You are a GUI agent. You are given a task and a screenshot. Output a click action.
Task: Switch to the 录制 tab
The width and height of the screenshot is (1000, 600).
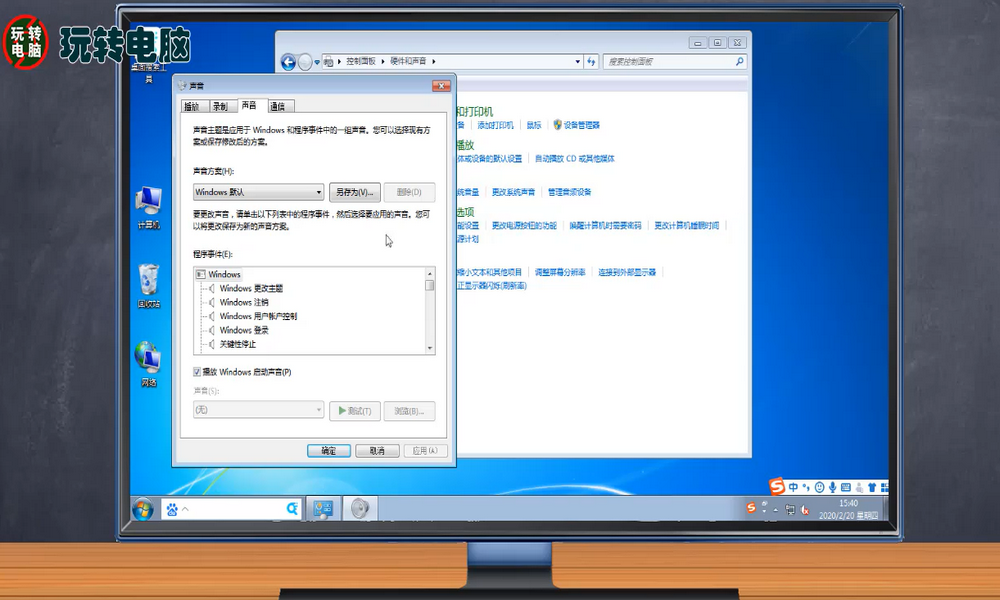(x=221, y=106)
